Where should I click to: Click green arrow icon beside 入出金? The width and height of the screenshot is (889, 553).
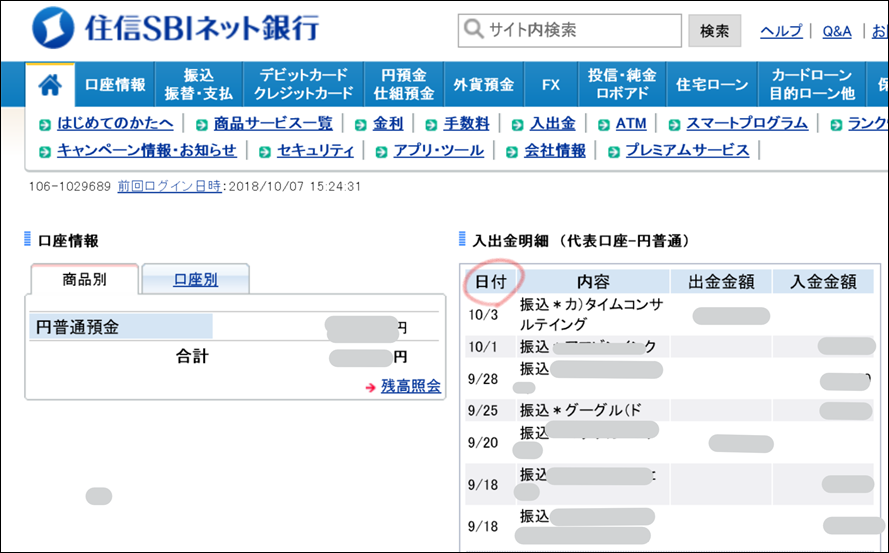(518, 125)
